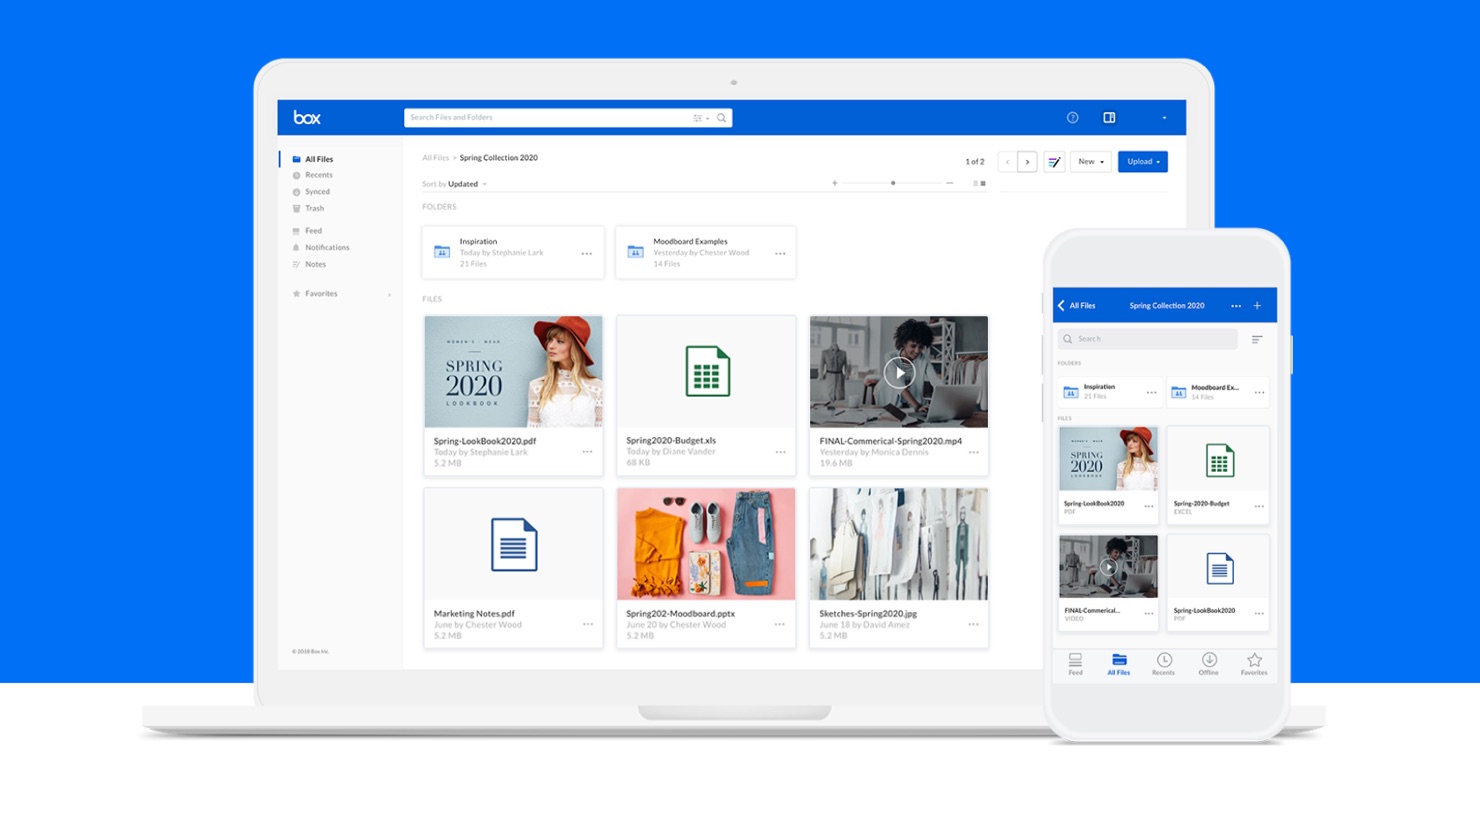Click the search magnifier icon in the desktop search bar
Viewport: 1480px width, 832px height.
[721, 118]
